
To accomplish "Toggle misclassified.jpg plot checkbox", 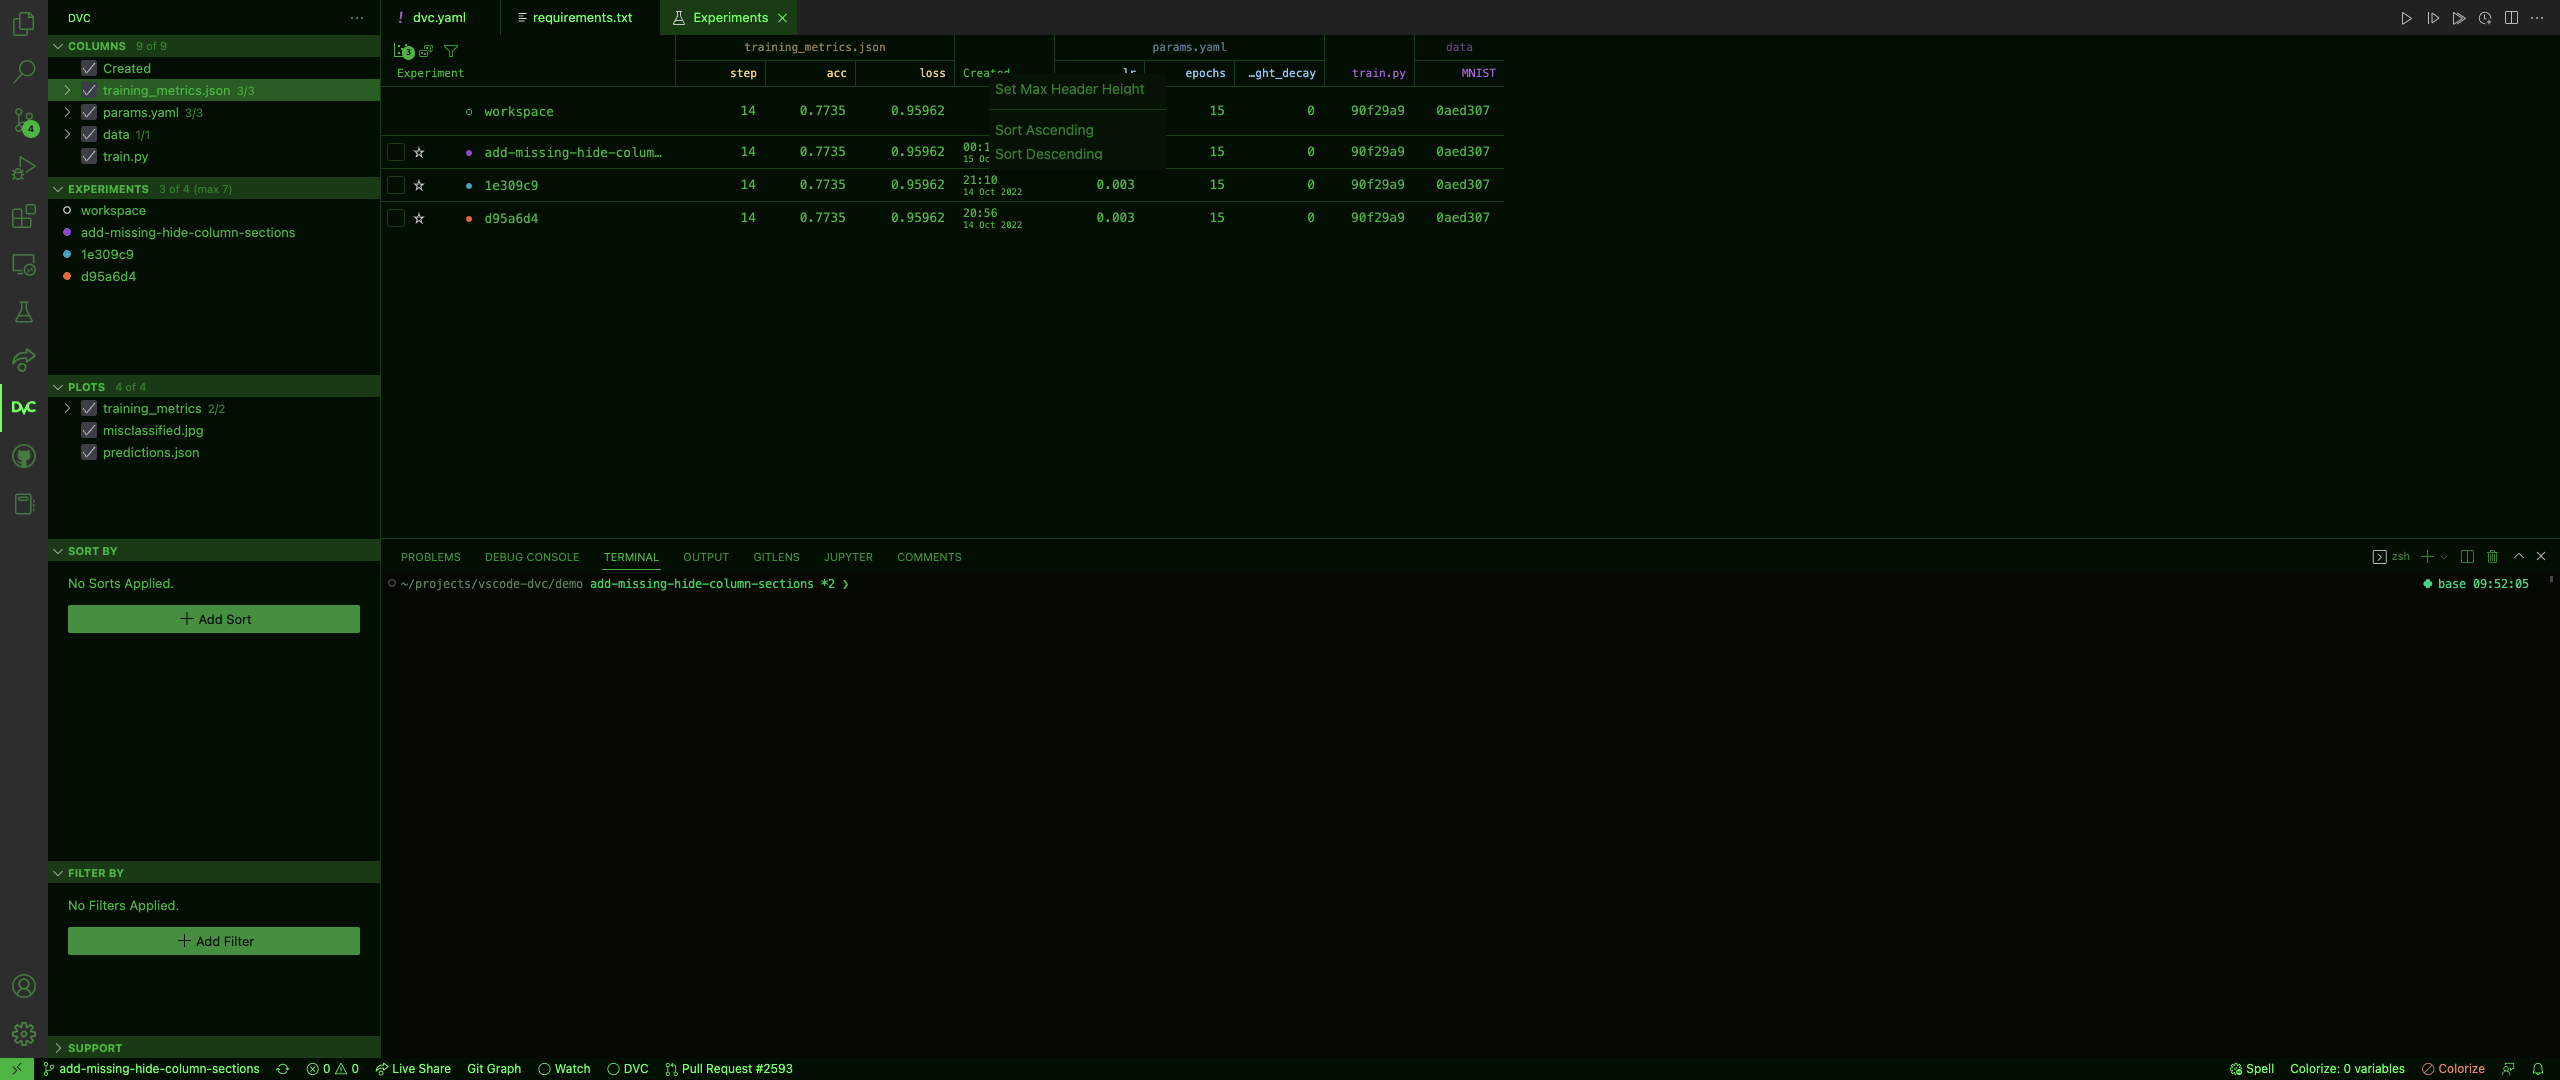I will [89, 431].
